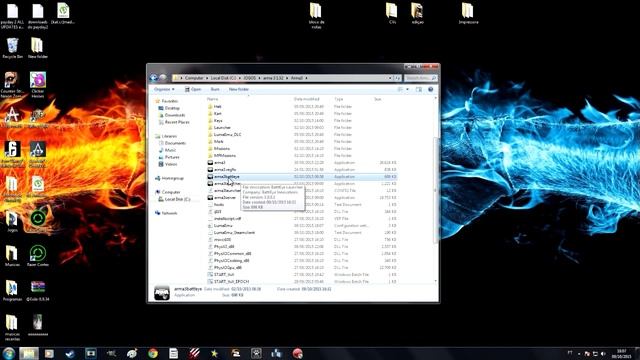Click Windows Explorer taskbar button
Image resolution: width=640 pixels, height=360 pixels.
coord(28,353)
